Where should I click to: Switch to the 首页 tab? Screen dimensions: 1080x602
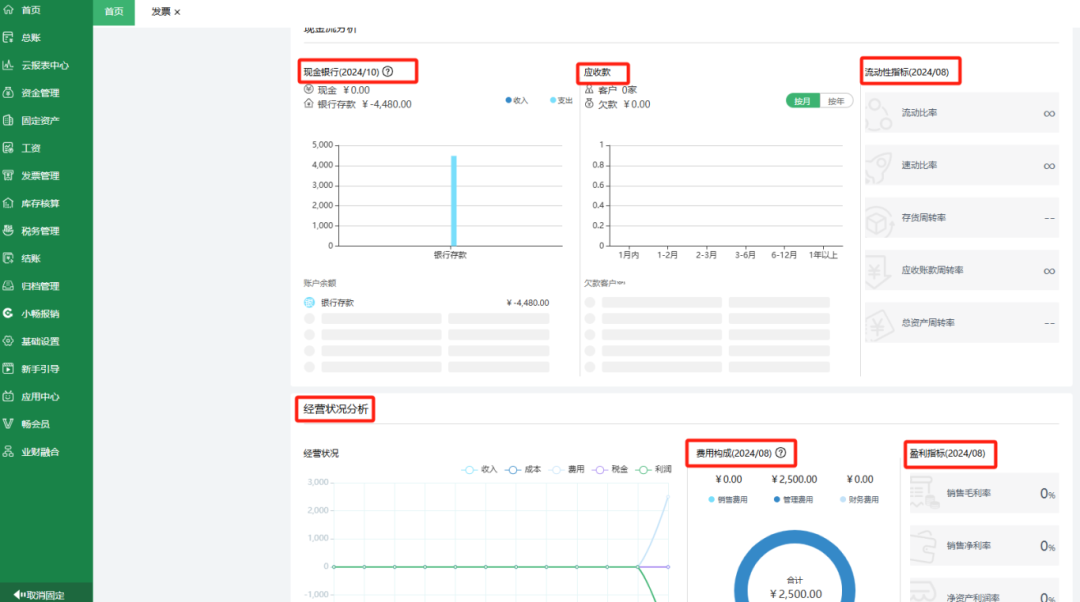click(114, 12)
